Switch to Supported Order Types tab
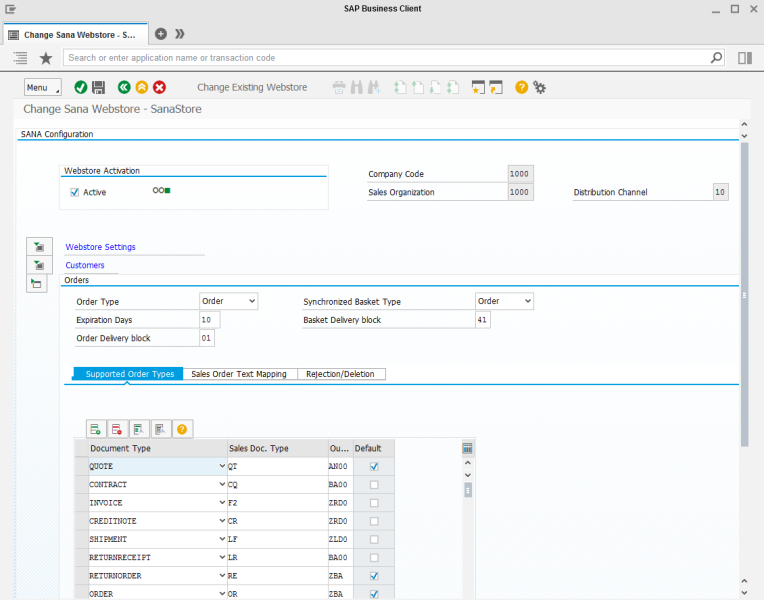764x600 pixels. click(128, 374)
